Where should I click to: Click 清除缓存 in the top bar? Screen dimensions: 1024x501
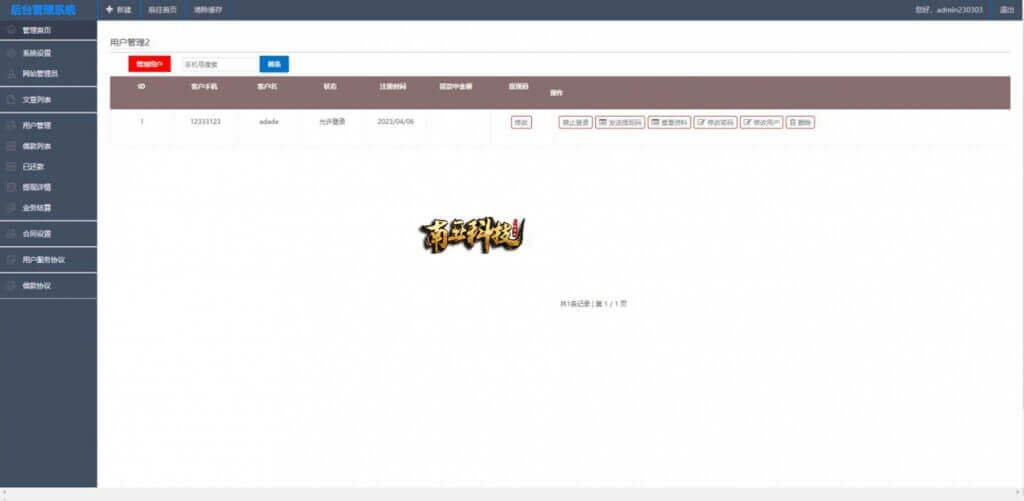pos(208,9)
